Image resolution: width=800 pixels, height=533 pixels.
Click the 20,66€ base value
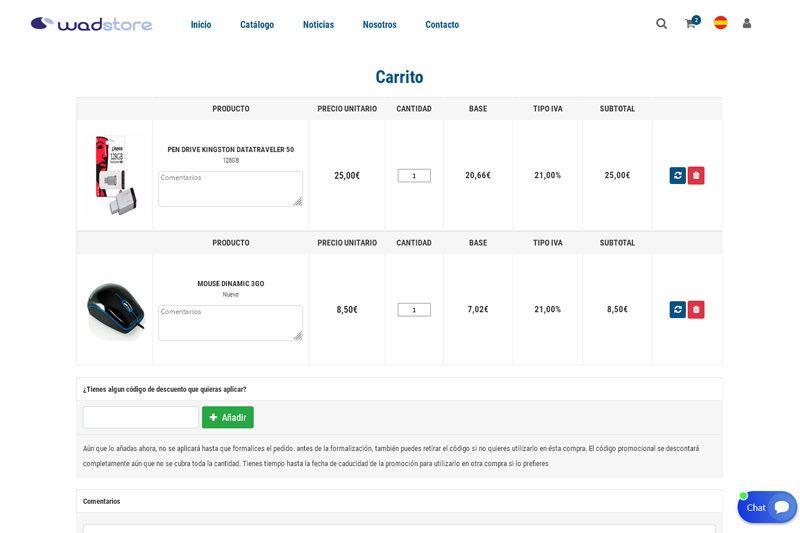coord(478,175)
